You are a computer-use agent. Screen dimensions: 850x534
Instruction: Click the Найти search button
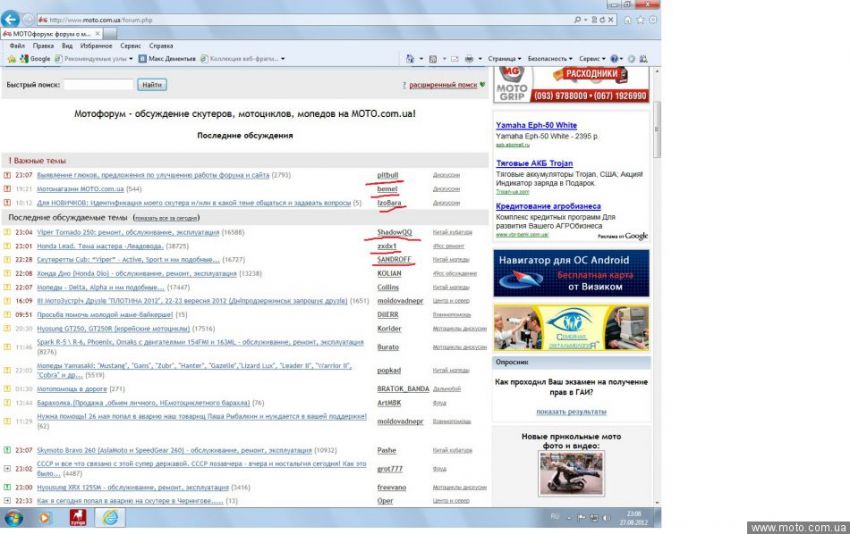(152, 85)
